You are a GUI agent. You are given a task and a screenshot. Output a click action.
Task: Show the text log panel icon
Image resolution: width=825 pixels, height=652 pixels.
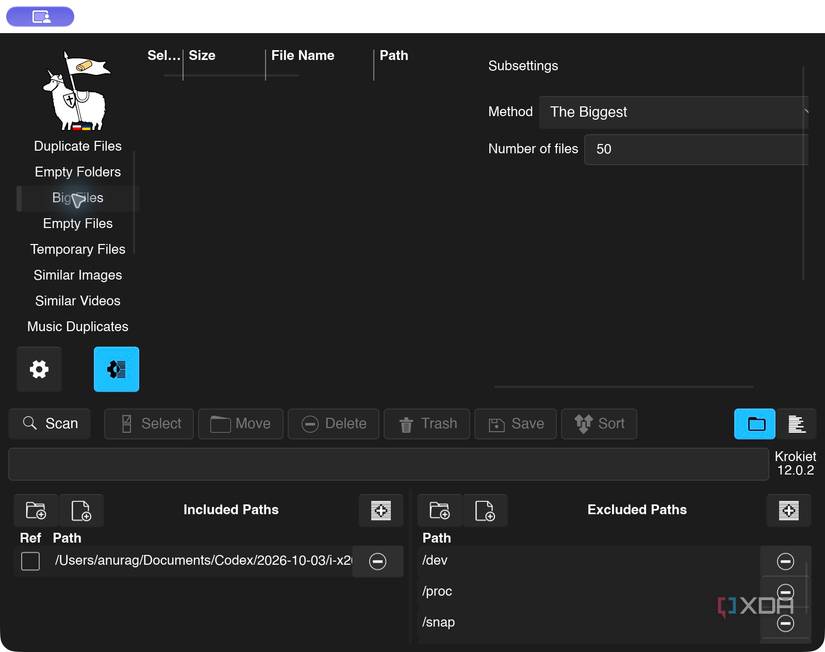[x=797, y=424]
